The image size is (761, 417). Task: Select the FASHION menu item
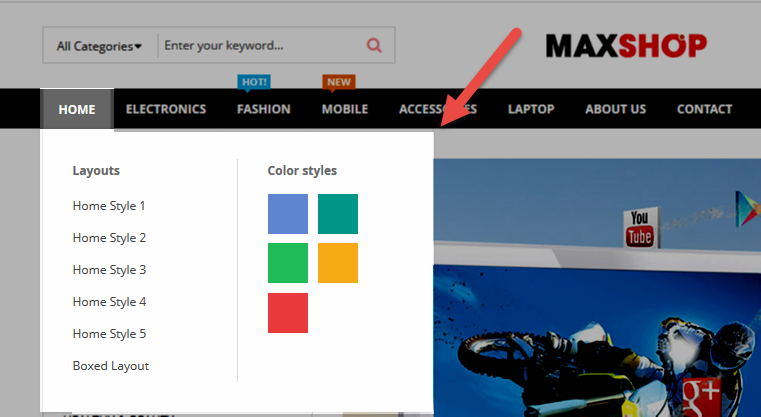pyautogui.click(x=264, y=109)
